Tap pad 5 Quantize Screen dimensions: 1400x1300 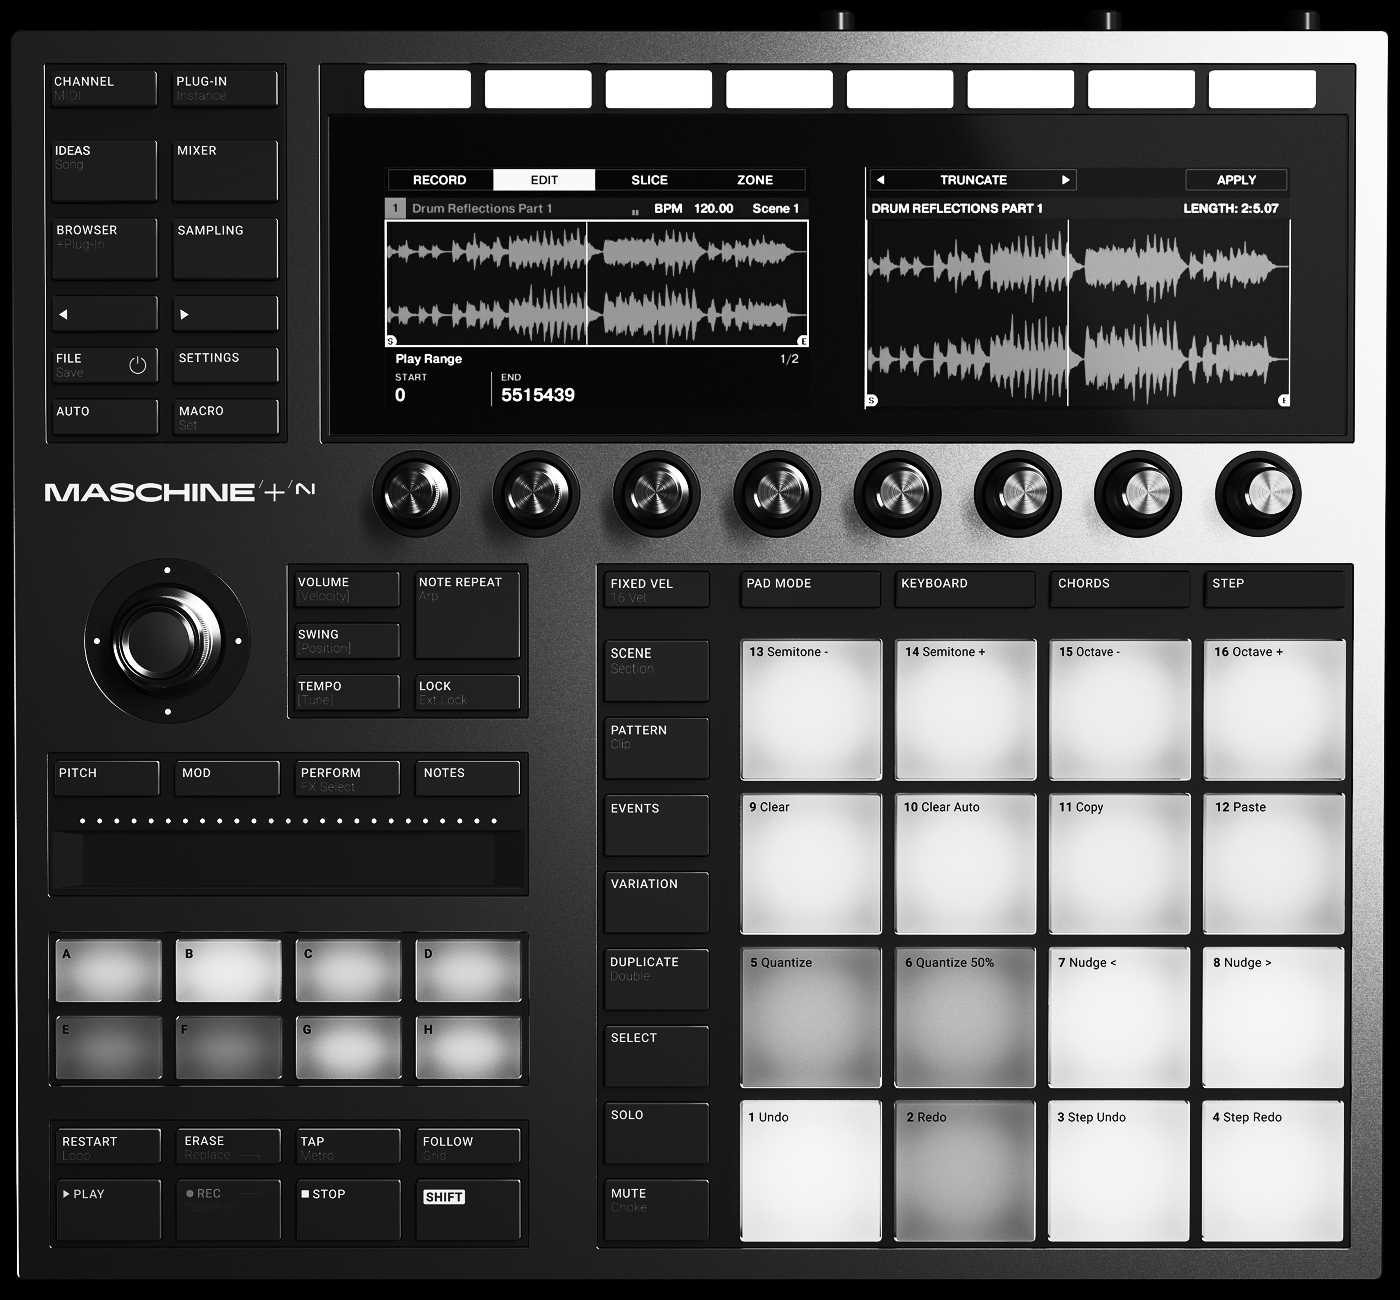[x=811, y=1017]
